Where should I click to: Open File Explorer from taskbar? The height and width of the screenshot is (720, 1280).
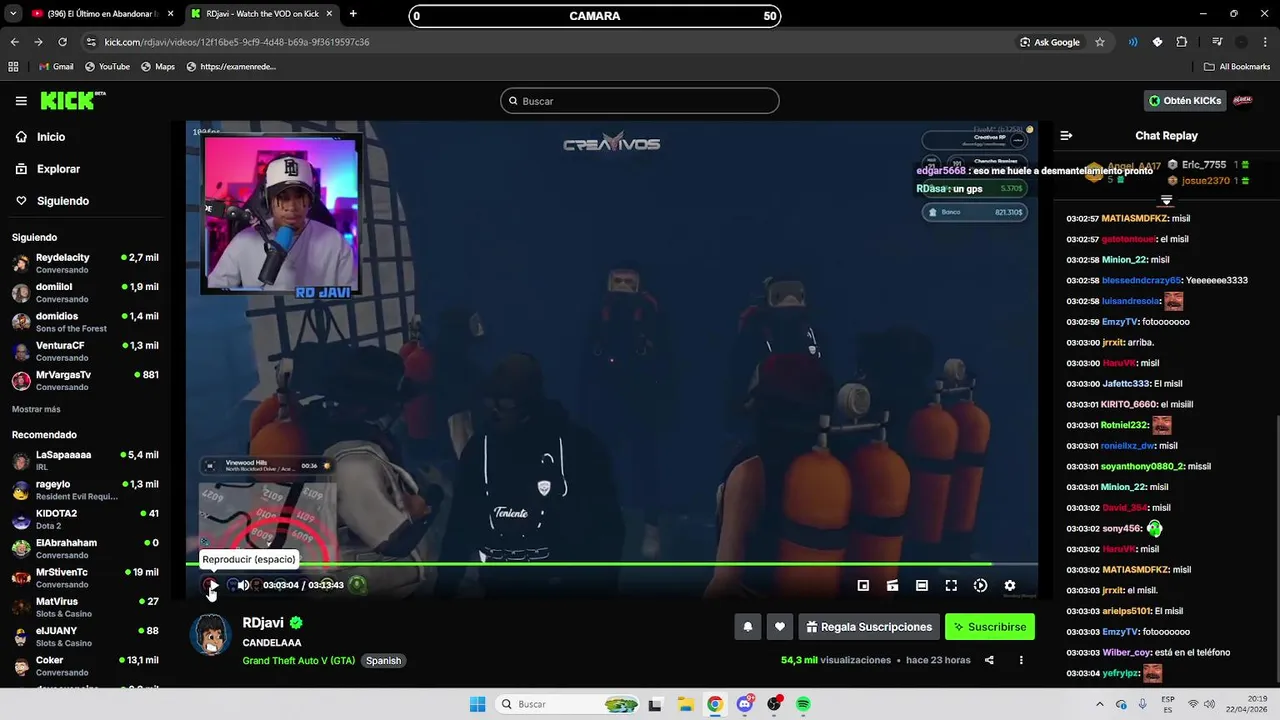(x=684, y=704)
